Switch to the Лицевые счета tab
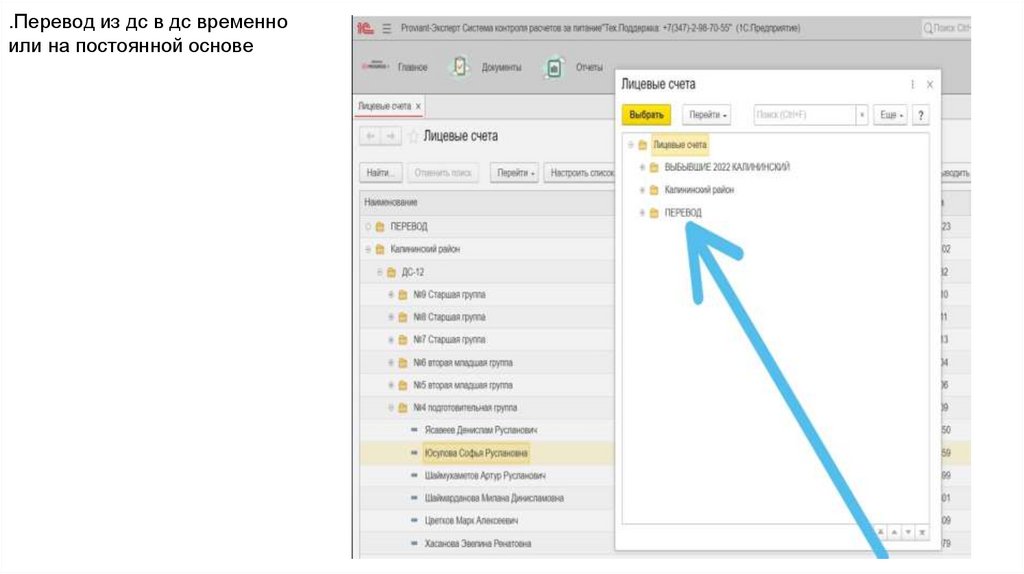This screenshot has height=574, width=1024. click(x=385, y=106)
